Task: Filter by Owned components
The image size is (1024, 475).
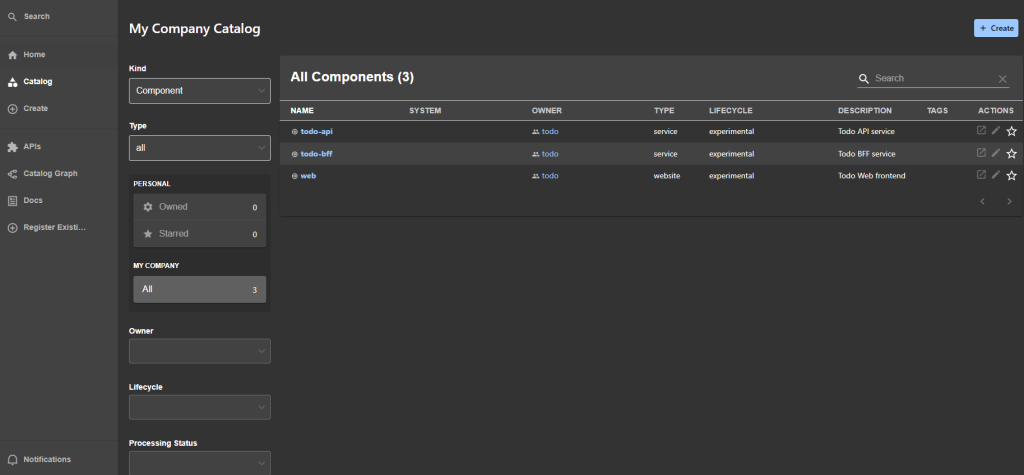Action: 200,207
